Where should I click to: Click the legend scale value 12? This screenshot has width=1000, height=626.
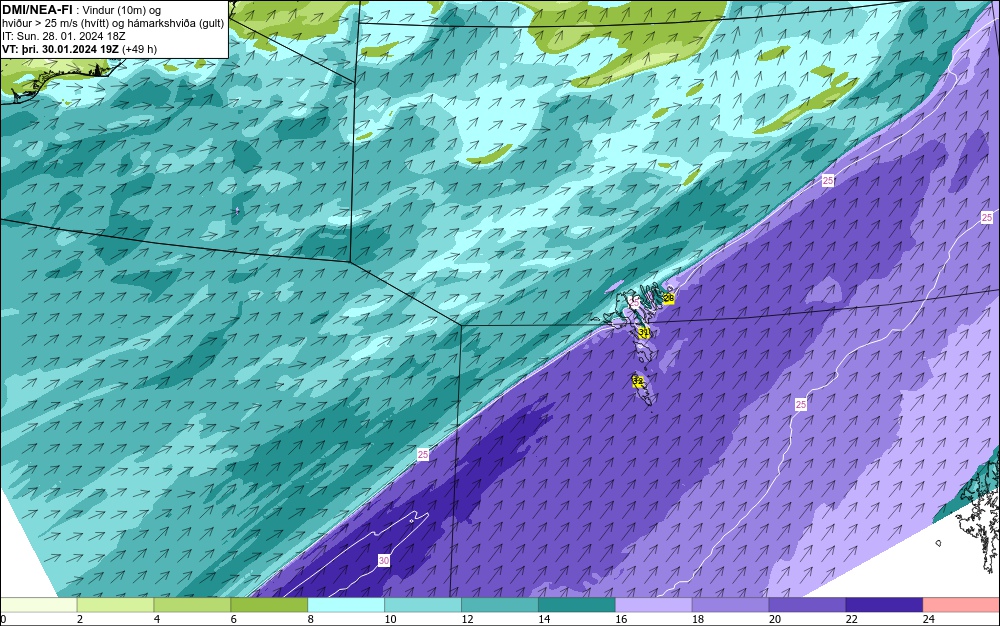coord(467,619)
